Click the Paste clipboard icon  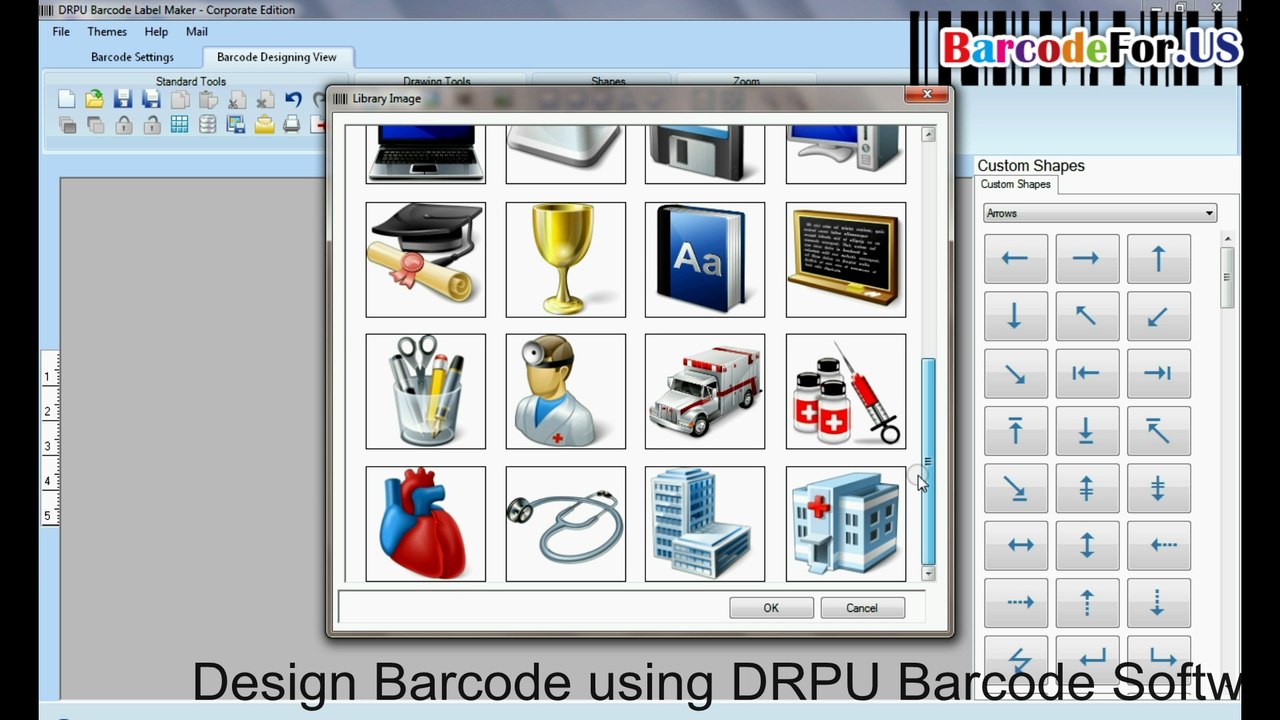pos(208,99)
